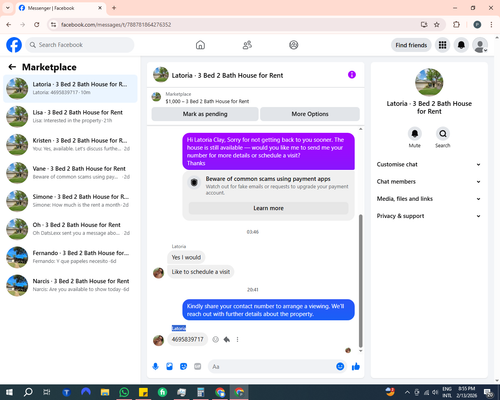Open the browser Extensions puzzle icon
This screenshot has height=400, width=500.
click(x=456, y=25)
